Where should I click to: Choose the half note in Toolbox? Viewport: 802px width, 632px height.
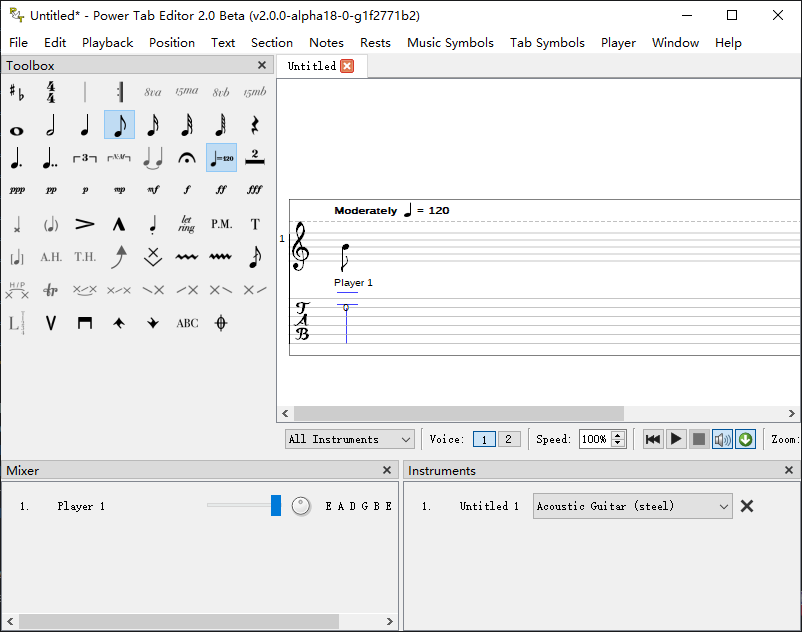[x=51, y=126]
